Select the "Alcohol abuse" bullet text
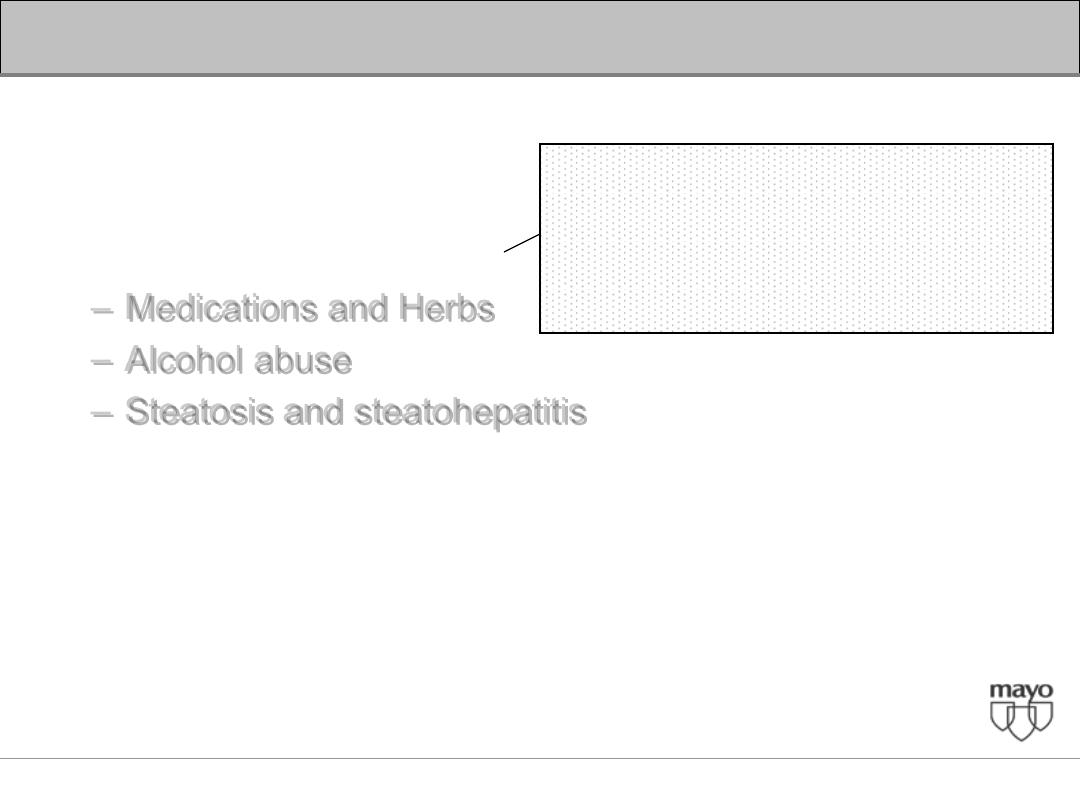The image size is (1080, 810). point(238,361)
